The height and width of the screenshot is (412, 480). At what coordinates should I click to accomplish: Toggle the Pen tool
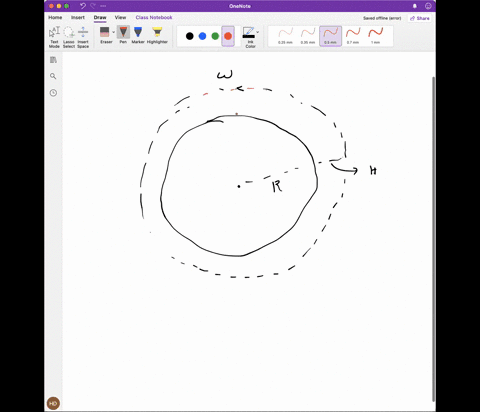pos(123,35)
